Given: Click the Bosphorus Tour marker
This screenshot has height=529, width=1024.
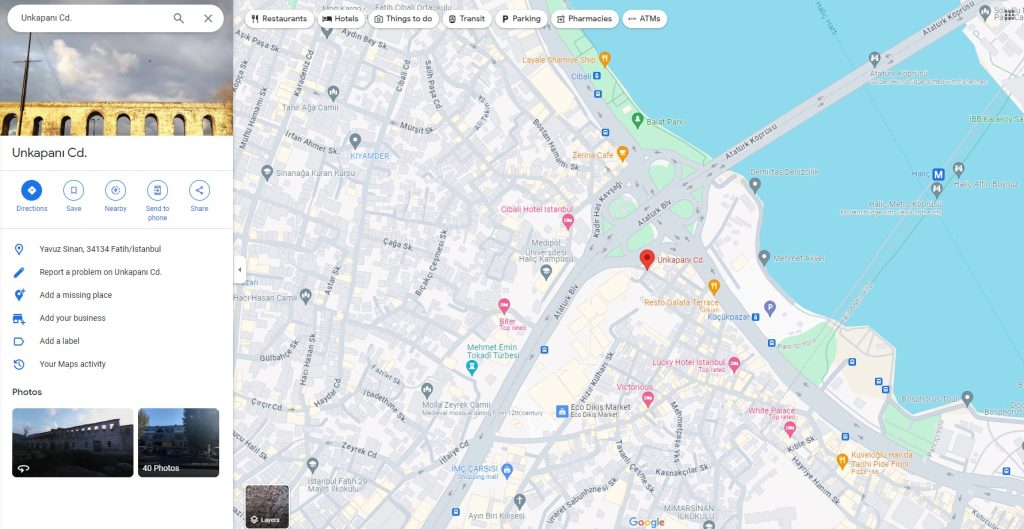Looking at the screenshot, I should tap(967, 398).
